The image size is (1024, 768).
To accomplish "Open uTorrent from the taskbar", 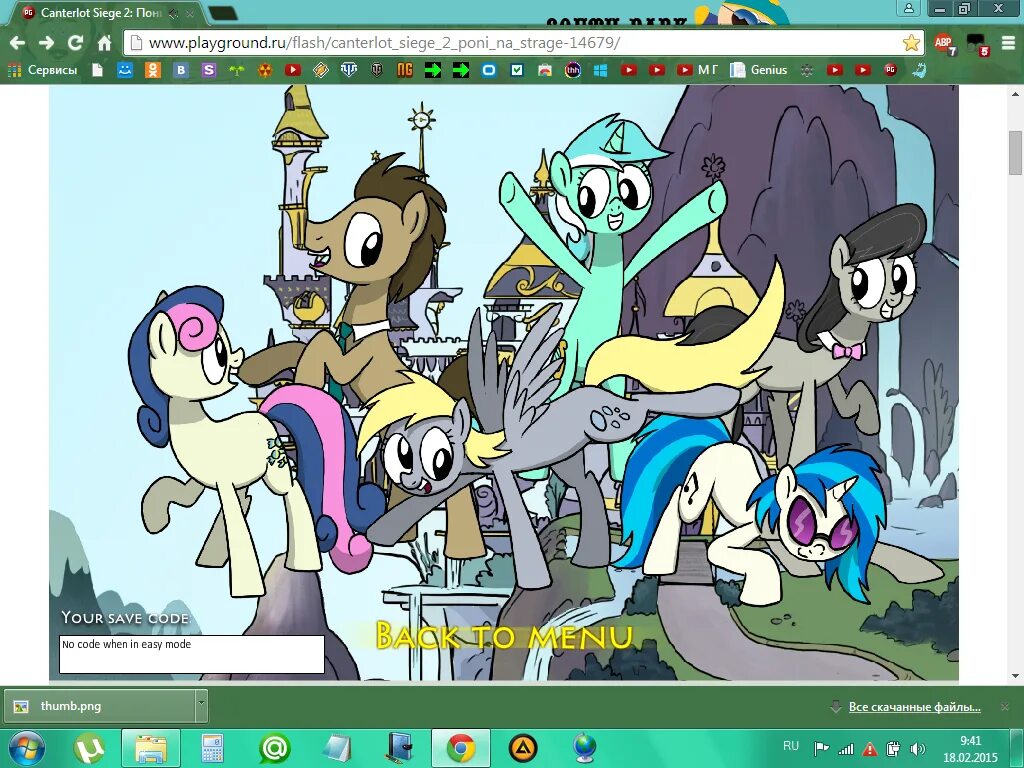I will 89,748.
